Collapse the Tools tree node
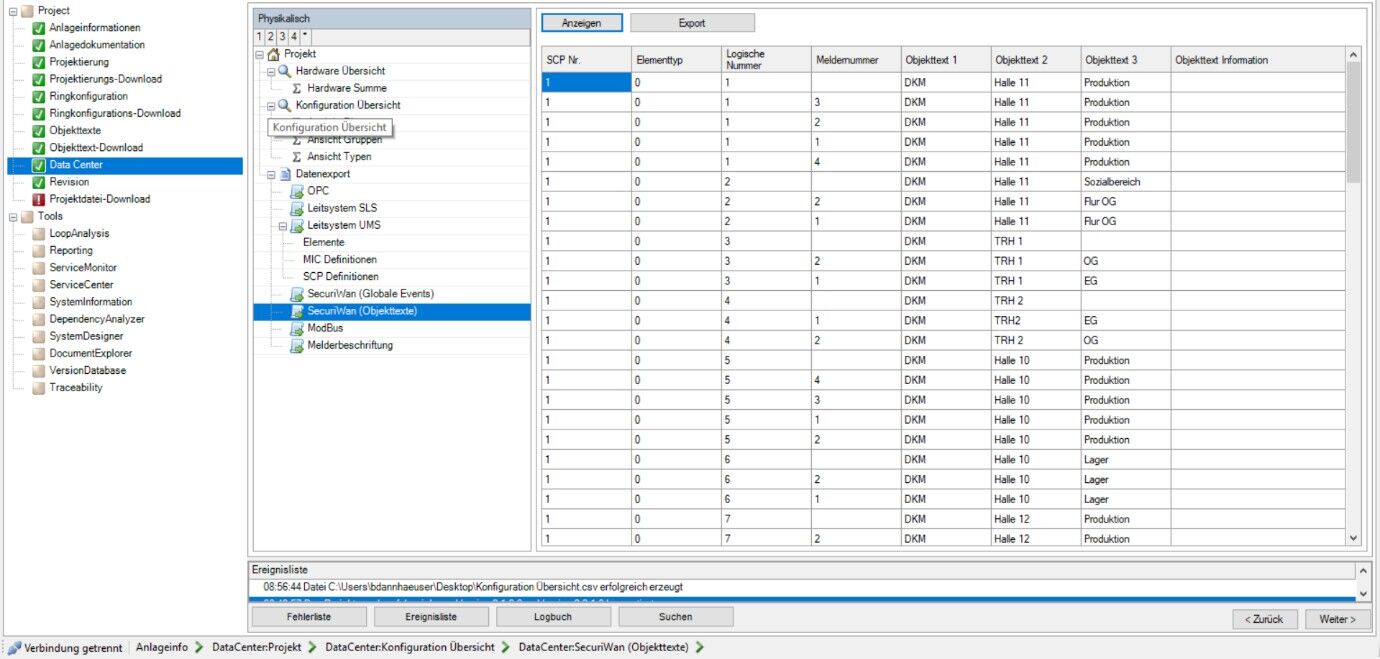The height and width of the screenshot is (659, 1380). pyautogui.click(x=13, y=217)
